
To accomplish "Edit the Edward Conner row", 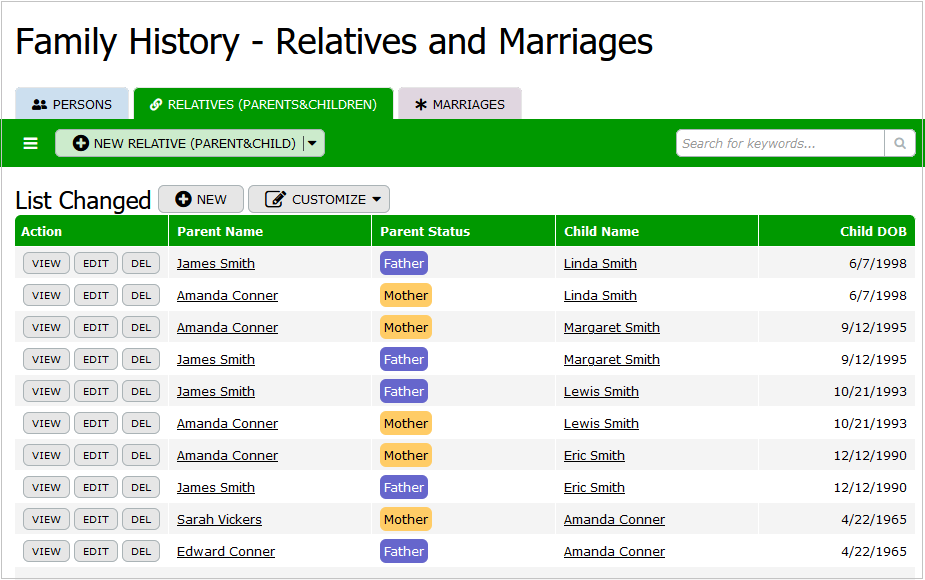I will point(96,551).
